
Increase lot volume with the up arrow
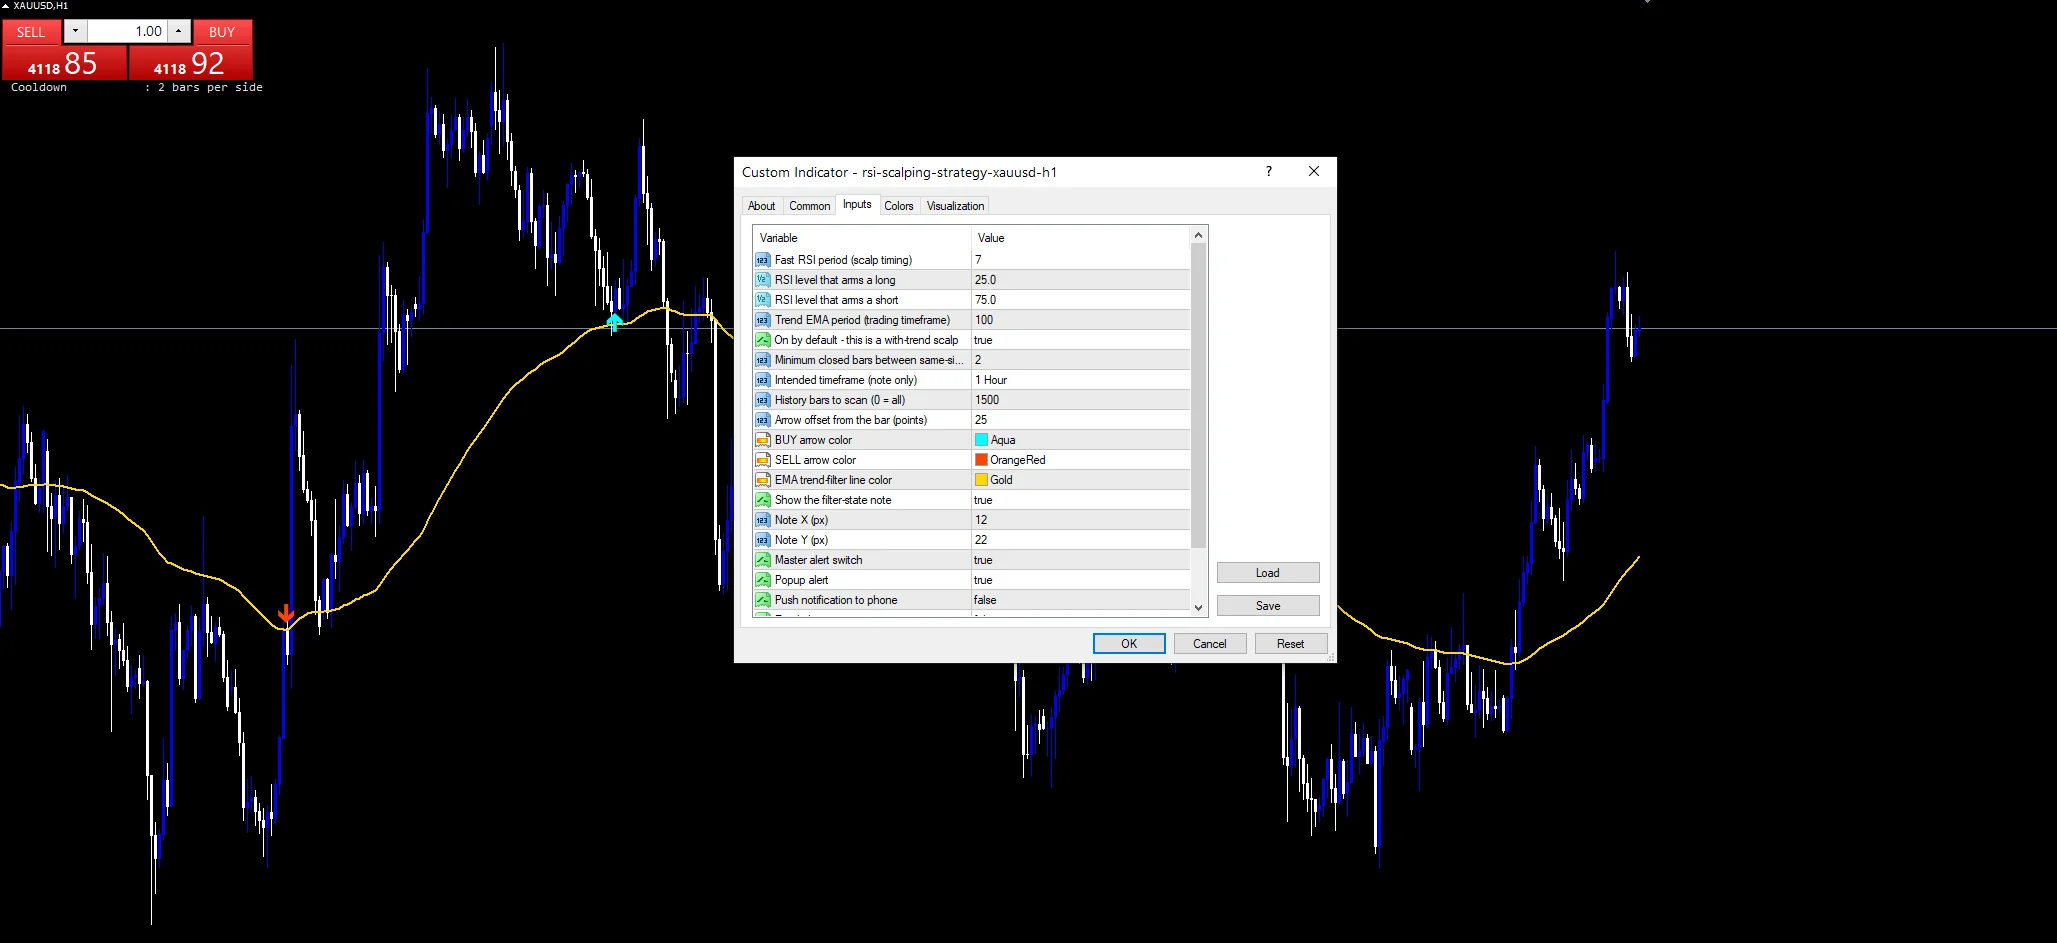click(x=178, y=31)
